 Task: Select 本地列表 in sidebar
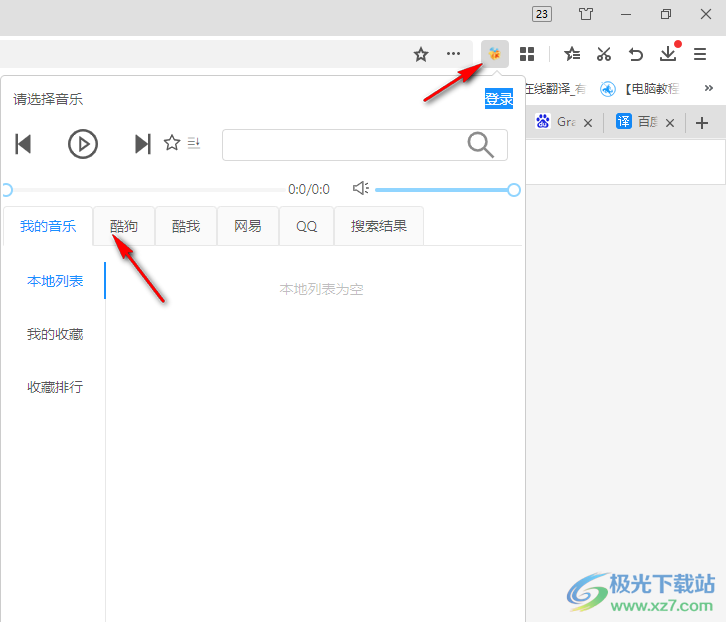(x=55, y=281)
